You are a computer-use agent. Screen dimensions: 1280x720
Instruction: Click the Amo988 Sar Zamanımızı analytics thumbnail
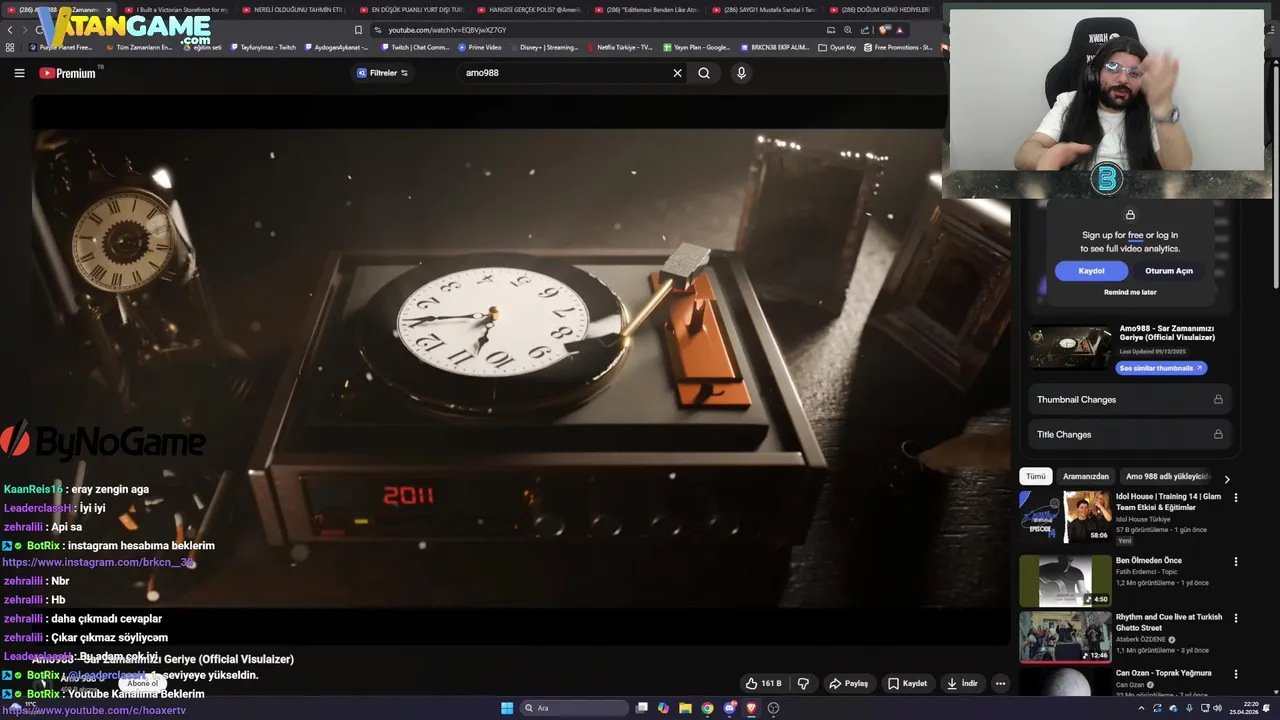point(1070,348)
